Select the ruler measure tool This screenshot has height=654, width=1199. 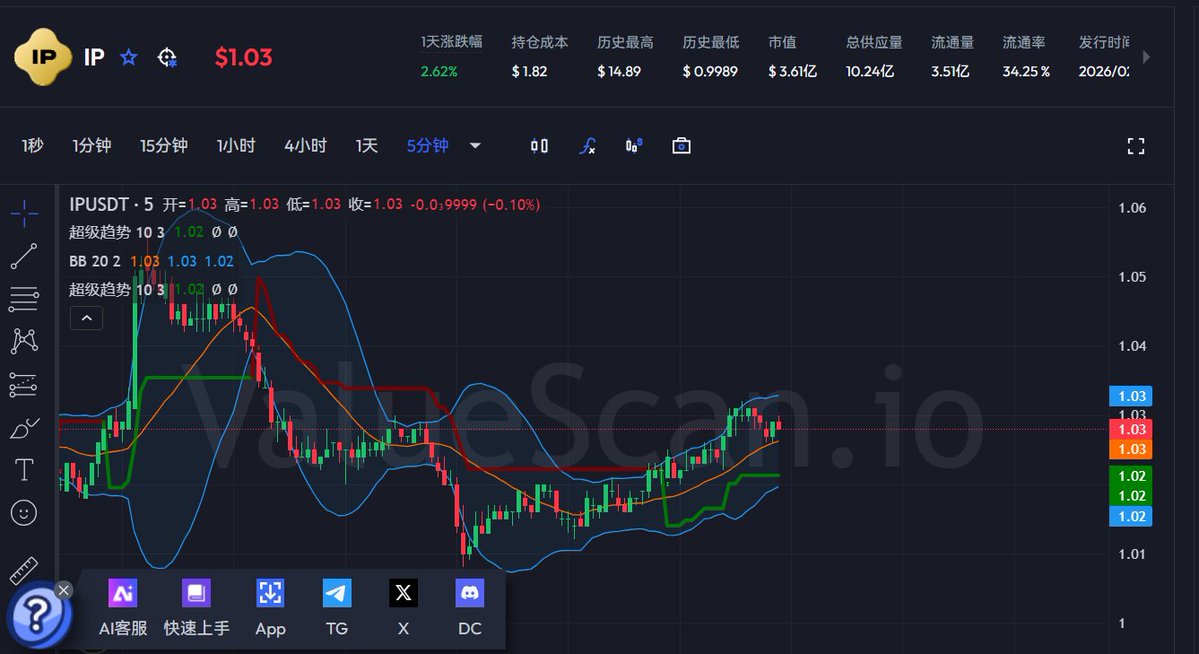(x=24, y=570)
